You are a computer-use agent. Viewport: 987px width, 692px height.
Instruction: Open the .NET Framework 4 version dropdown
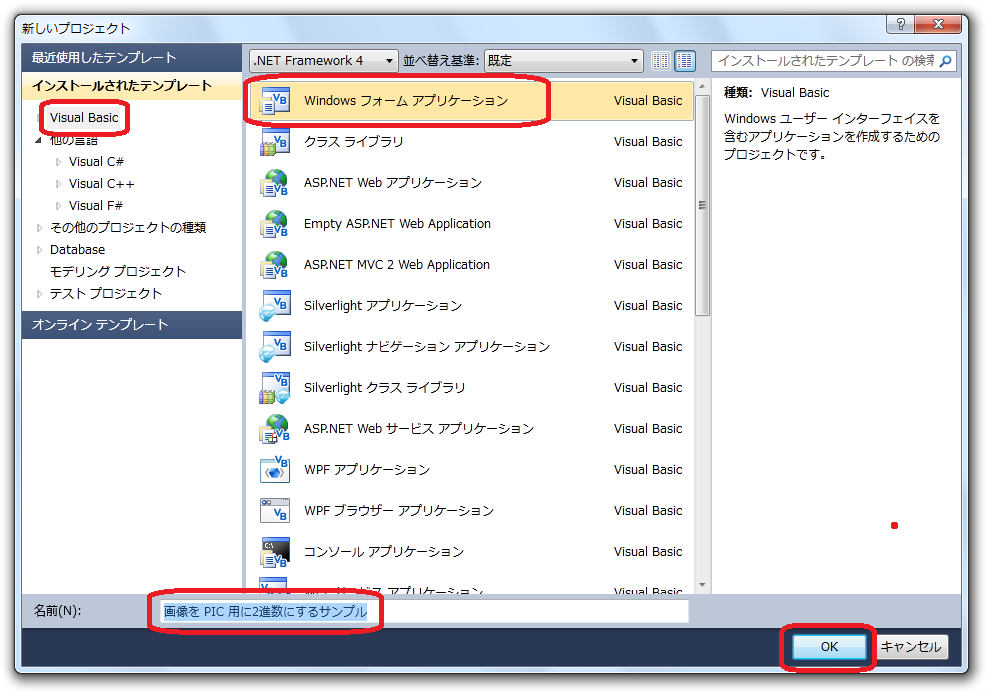(x=324, y=60)
